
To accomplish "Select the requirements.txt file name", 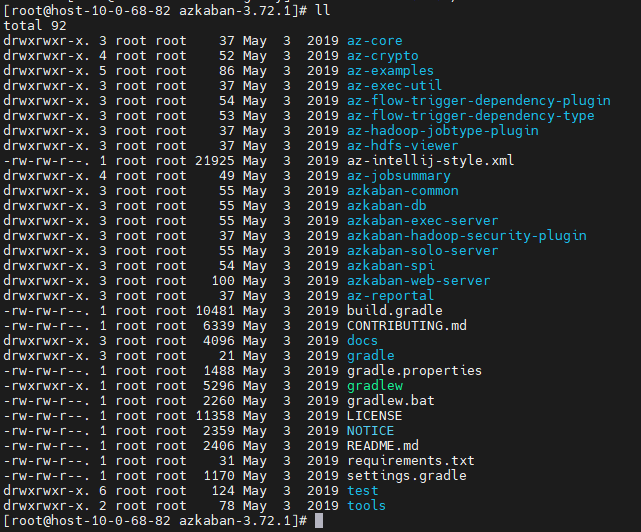I will 411,461.
